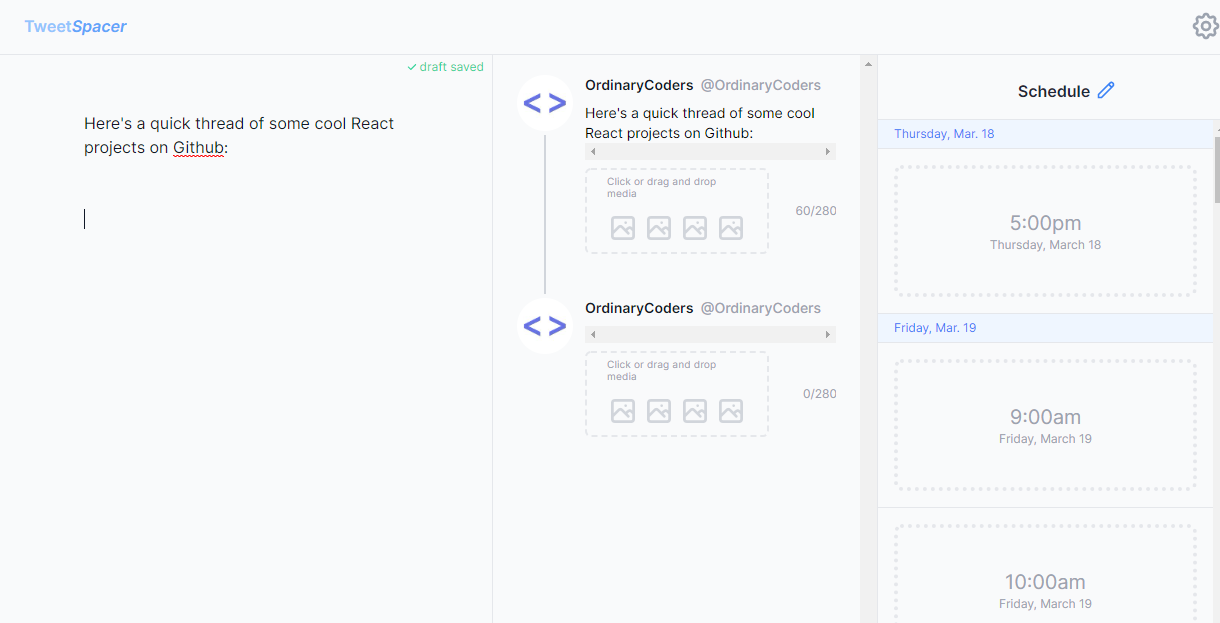Click right arrow of the 0/280 tweet scrollbar
This screenshot has width=1220, height=623.
828,335
